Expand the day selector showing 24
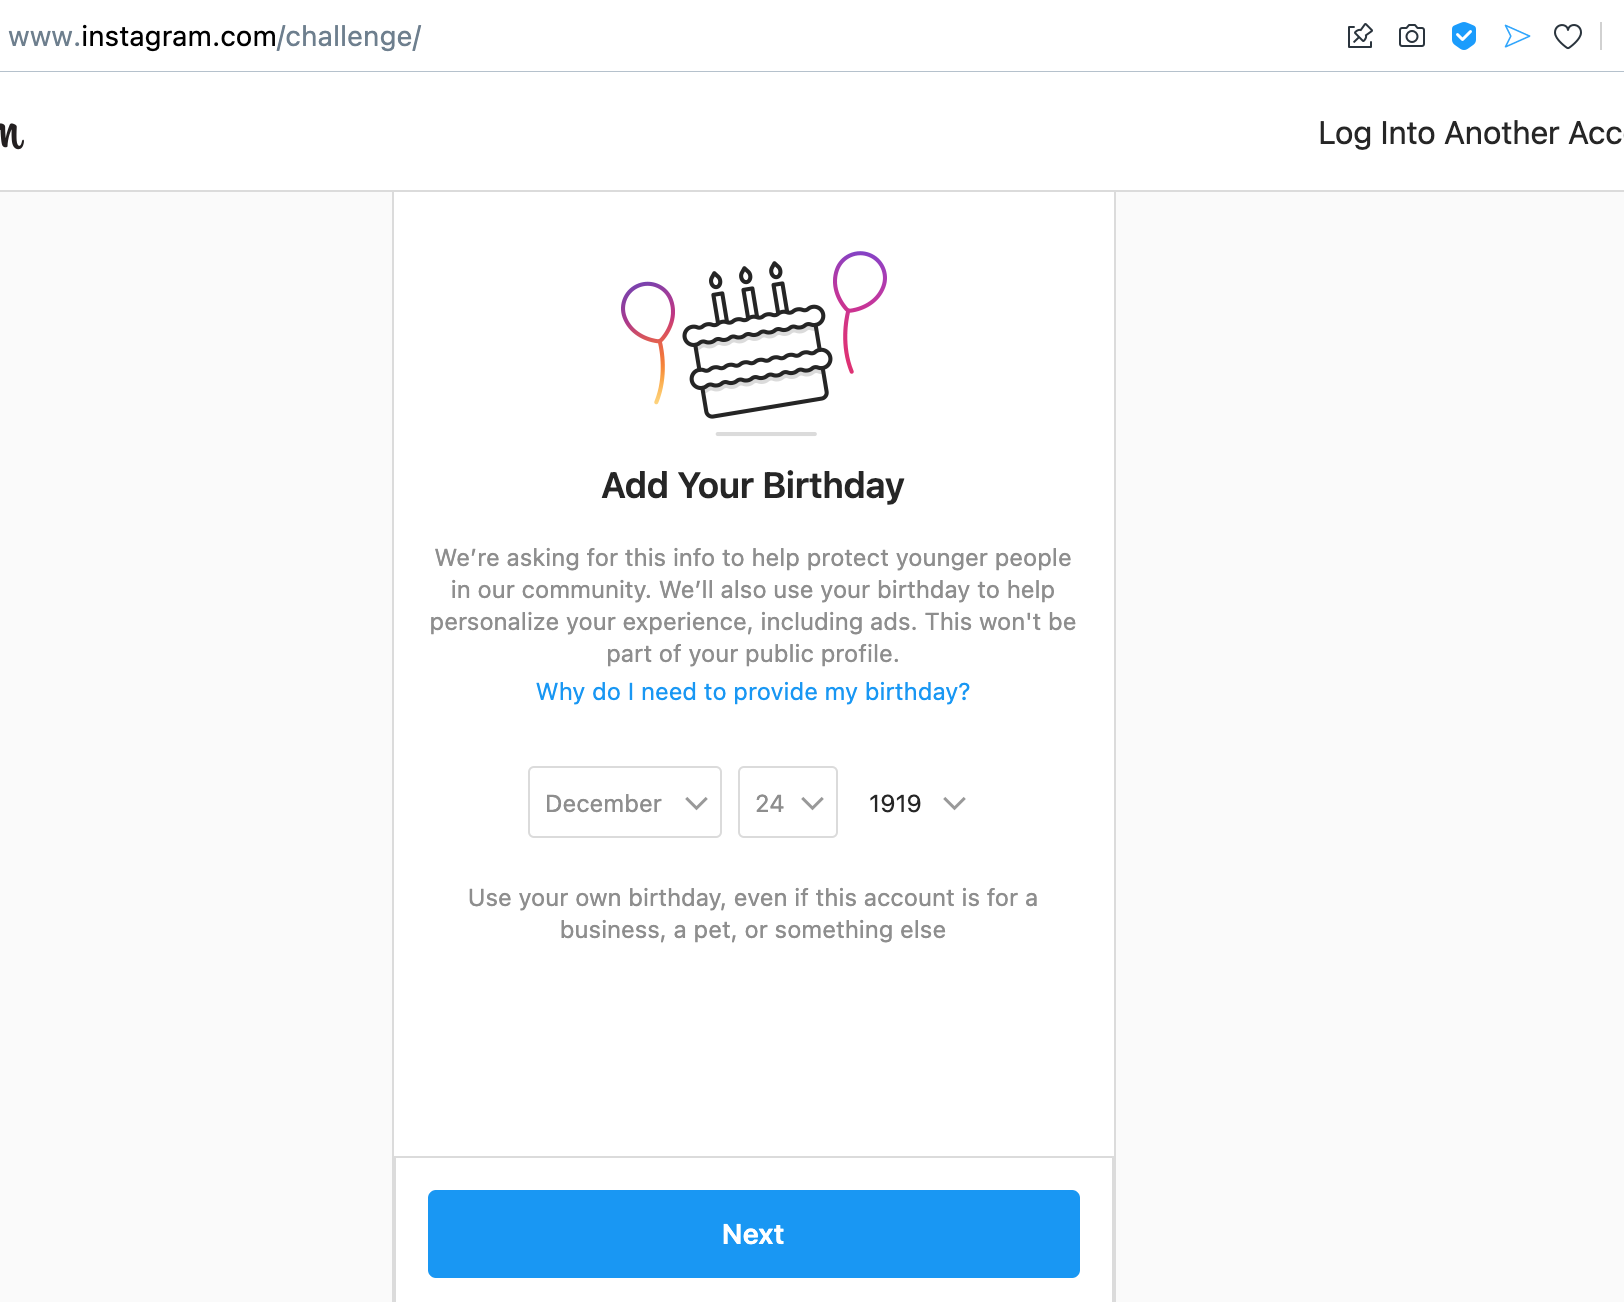This screenshot has width=1624, height=1302. click(788, 803)
